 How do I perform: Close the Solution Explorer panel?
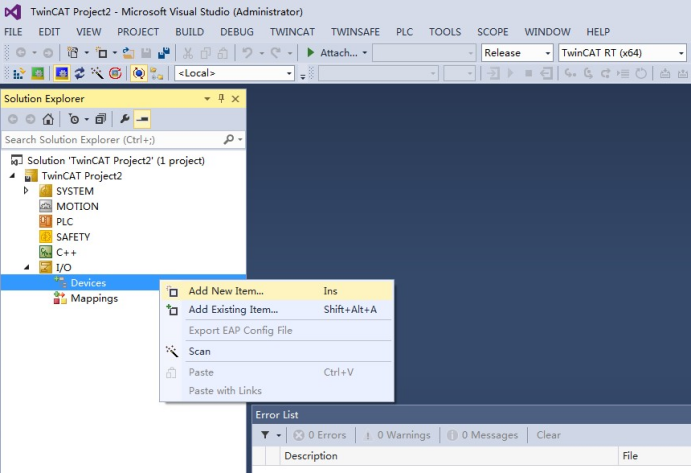[236, 99]
